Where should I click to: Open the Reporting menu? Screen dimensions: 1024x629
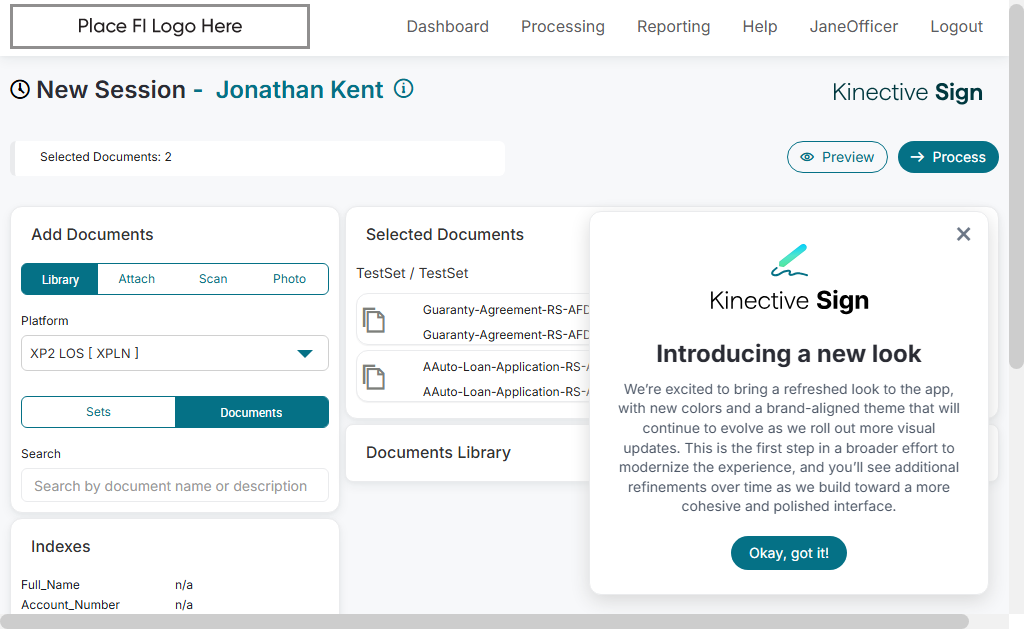coord(673,27)
